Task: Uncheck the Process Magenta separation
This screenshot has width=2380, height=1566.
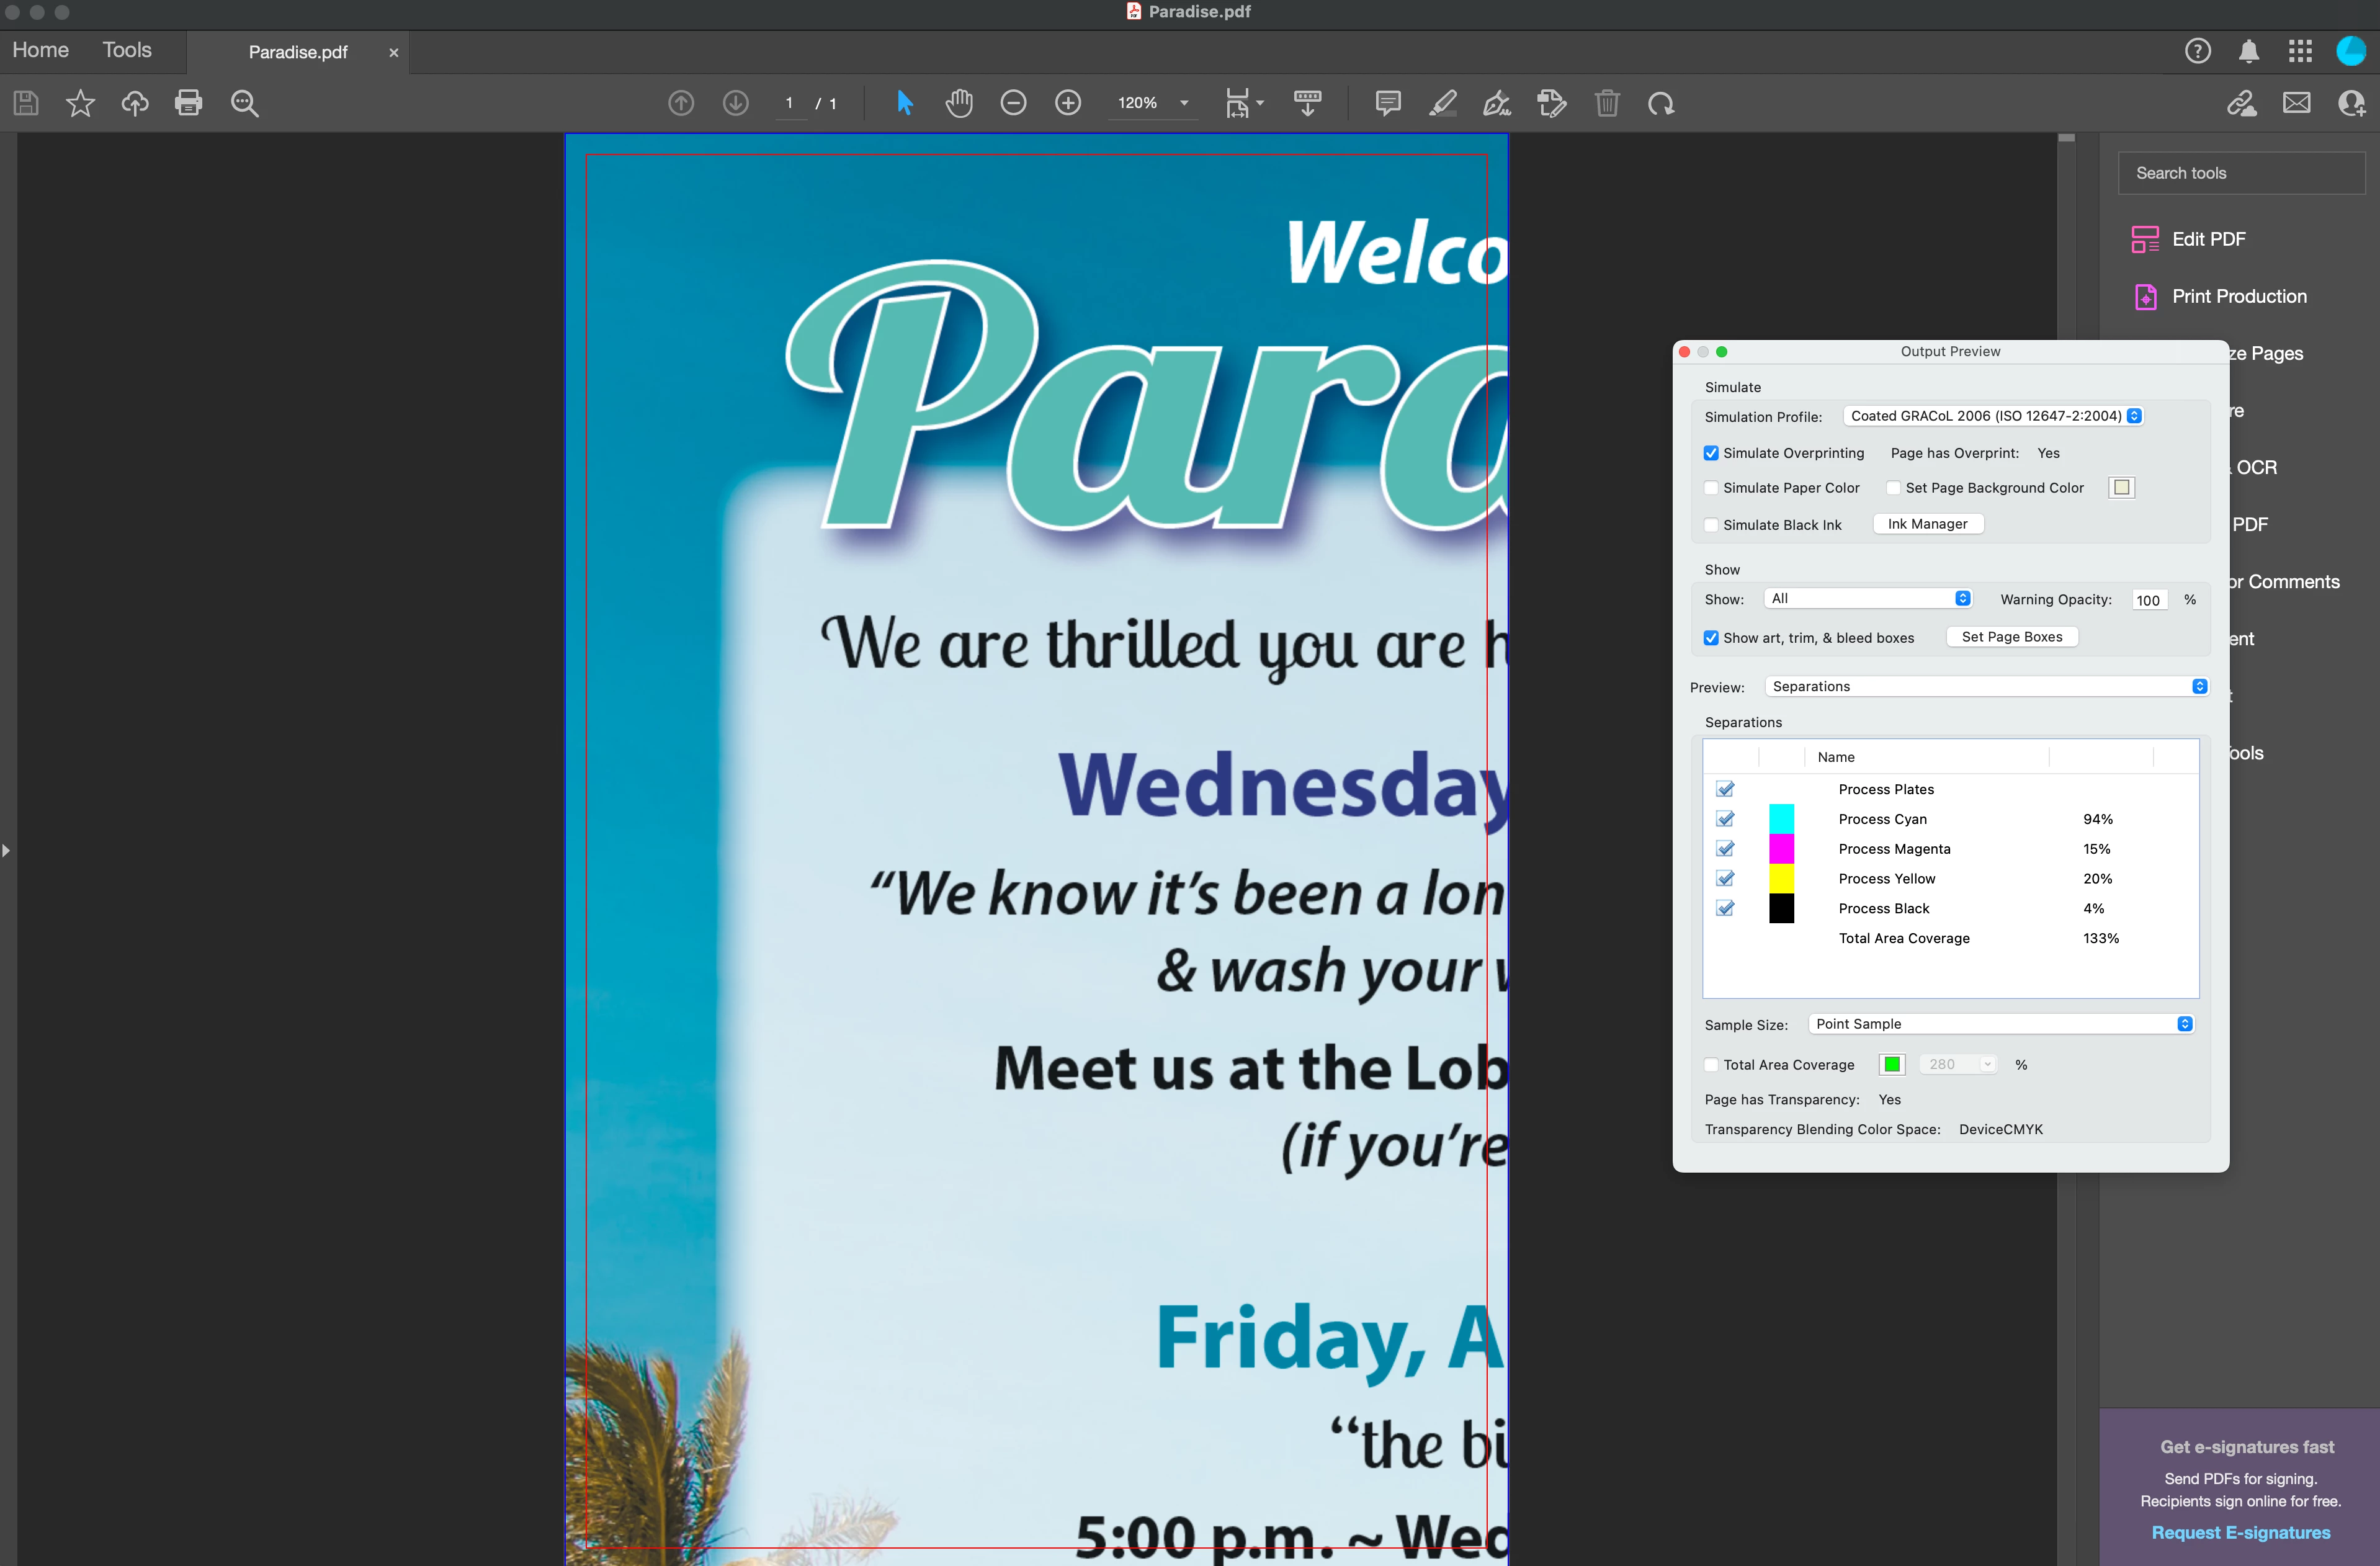Action: 1725,849
